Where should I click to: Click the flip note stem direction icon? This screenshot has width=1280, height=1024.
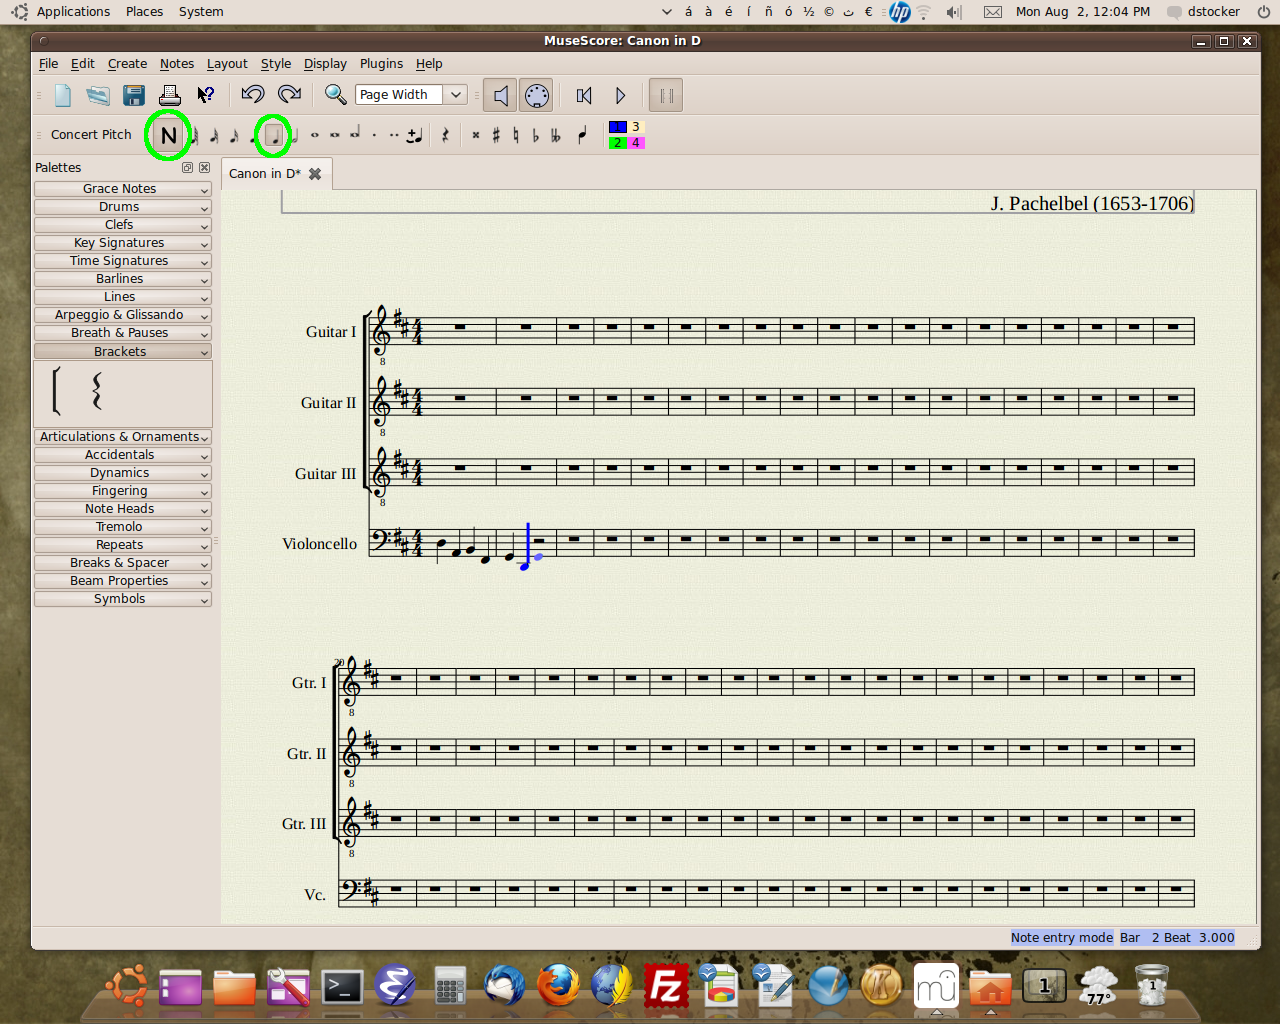pos(581,135)
